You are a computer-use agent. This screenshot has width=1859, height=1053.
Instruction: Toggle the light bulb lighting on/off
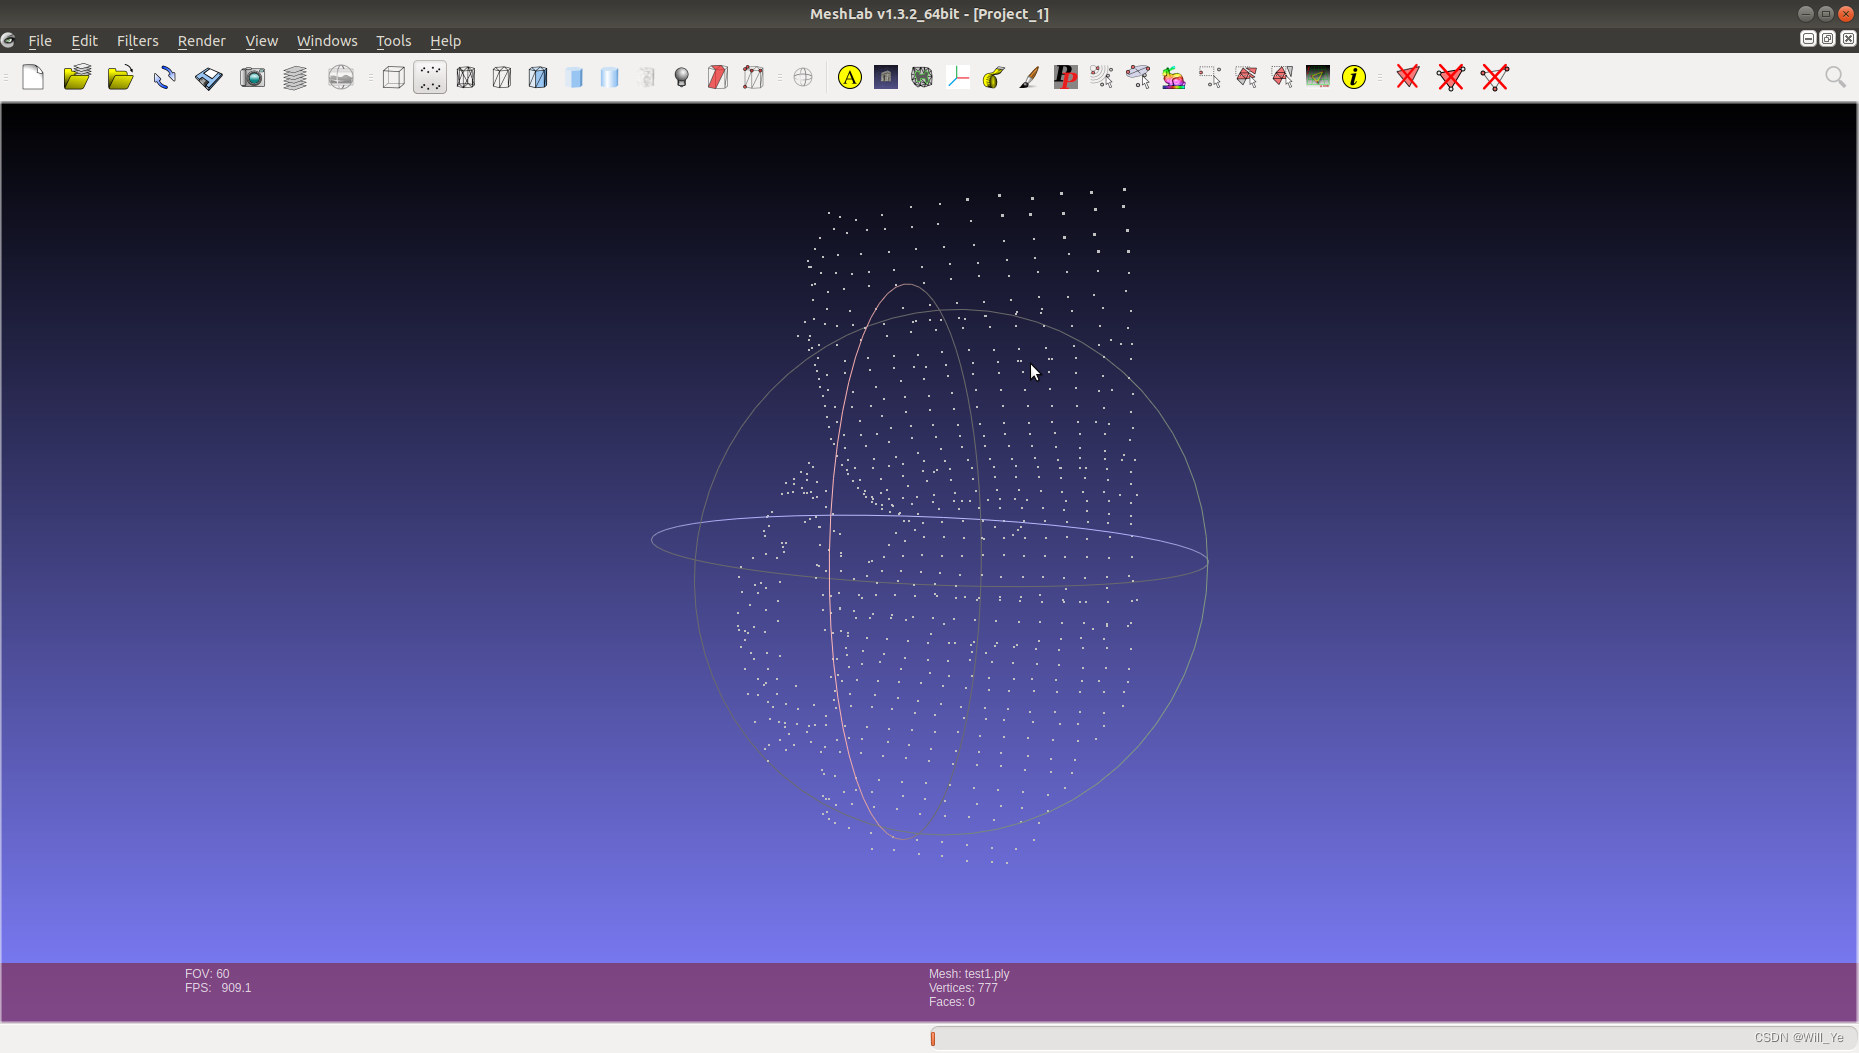point(682,77)
